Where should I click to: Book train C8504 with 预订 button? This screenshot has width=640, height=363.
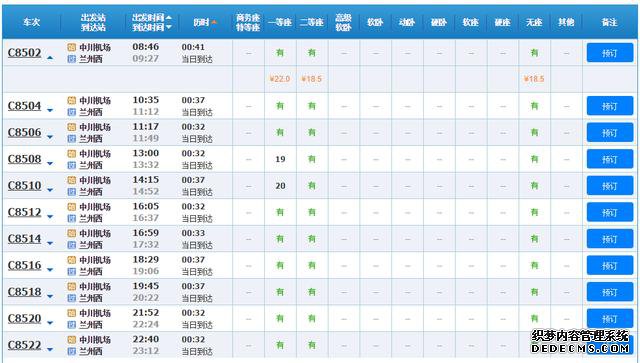pyautogui.click(x=610, y=106)
